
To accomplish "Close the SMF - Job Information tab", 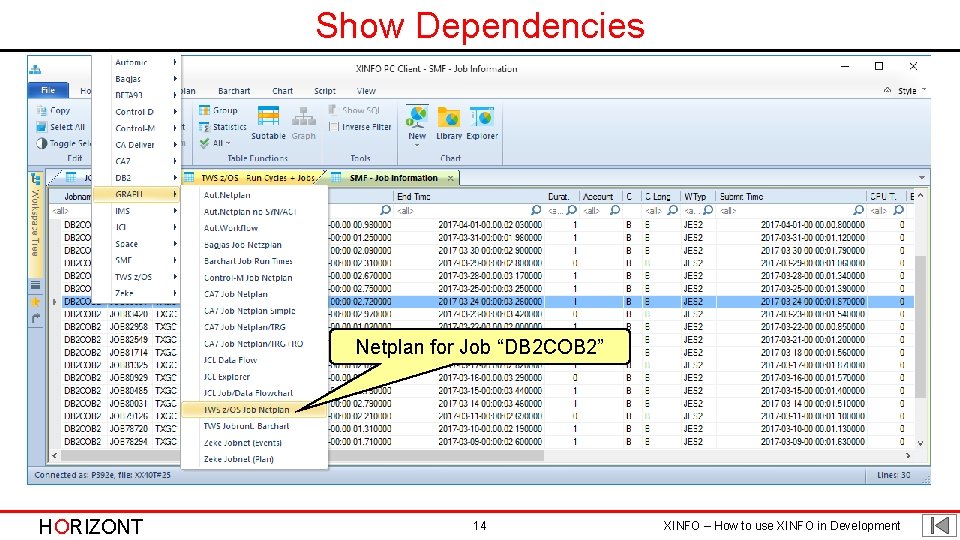I will 451,178.
